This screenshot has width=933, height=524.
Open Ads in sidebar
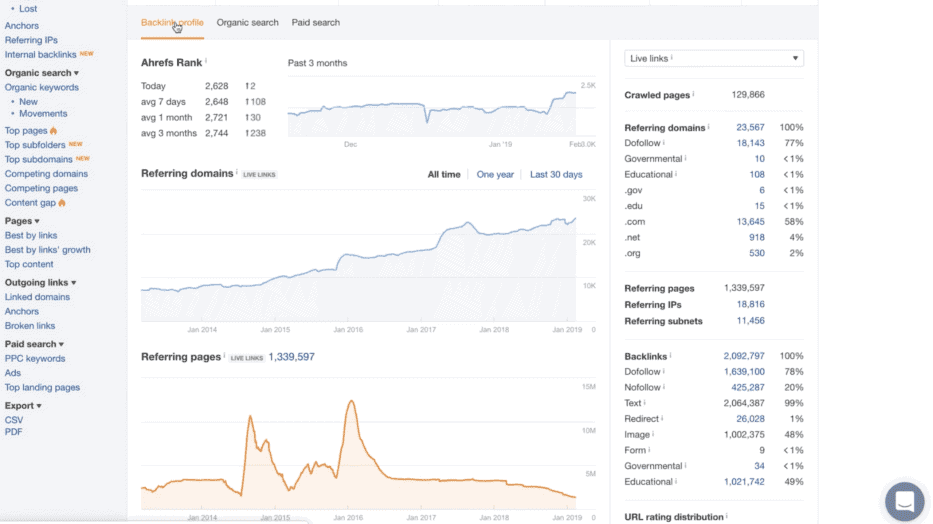12,373
